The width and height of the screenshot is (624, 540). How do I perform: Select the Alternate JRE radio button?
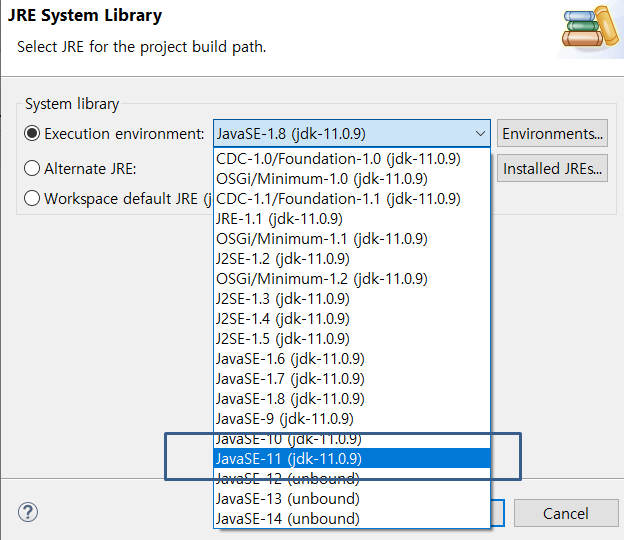pyautogui.click(x=32, y=168)
